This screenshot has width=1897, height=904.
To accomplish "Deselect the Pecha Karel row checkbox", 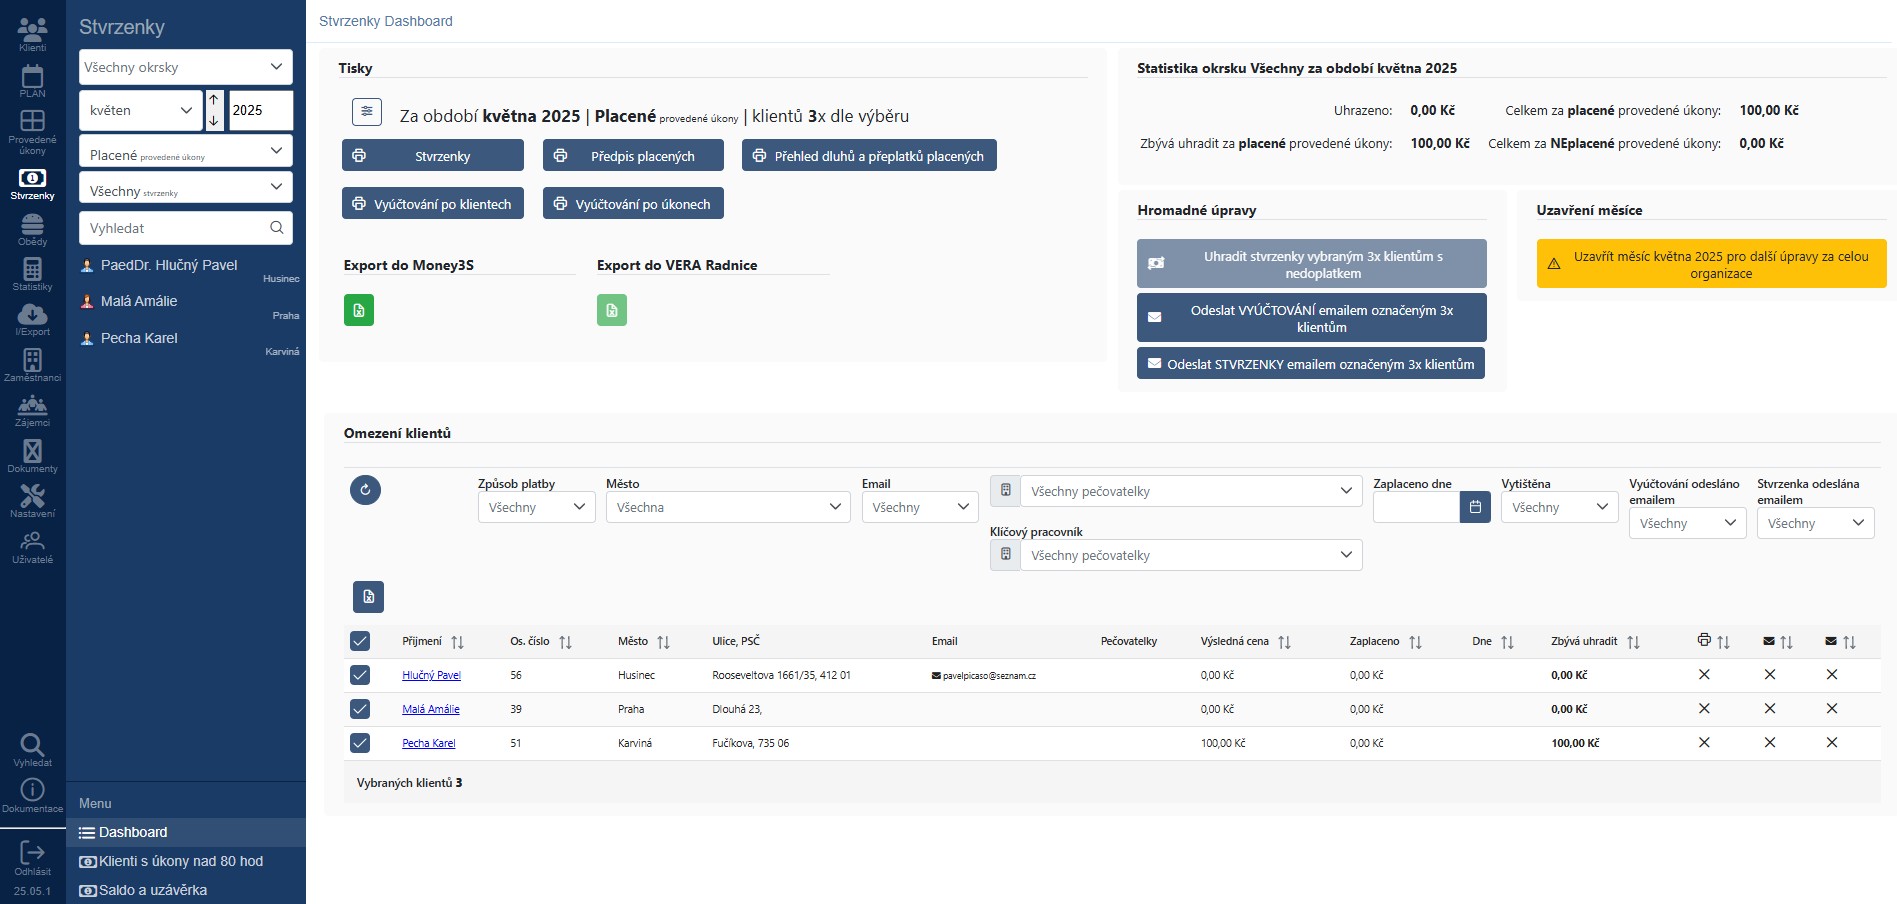I will click(x=360, y=743).
